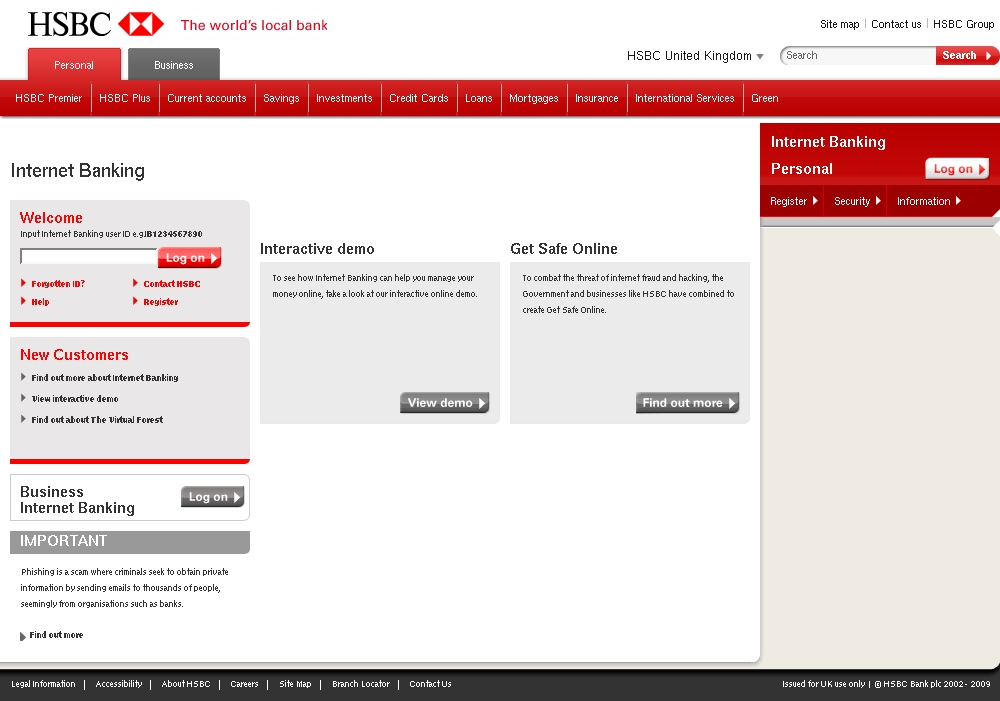The height and width of the screenshot is (701, 1000).
Task: Follow the Contact HSBC link
Action: 172,284
